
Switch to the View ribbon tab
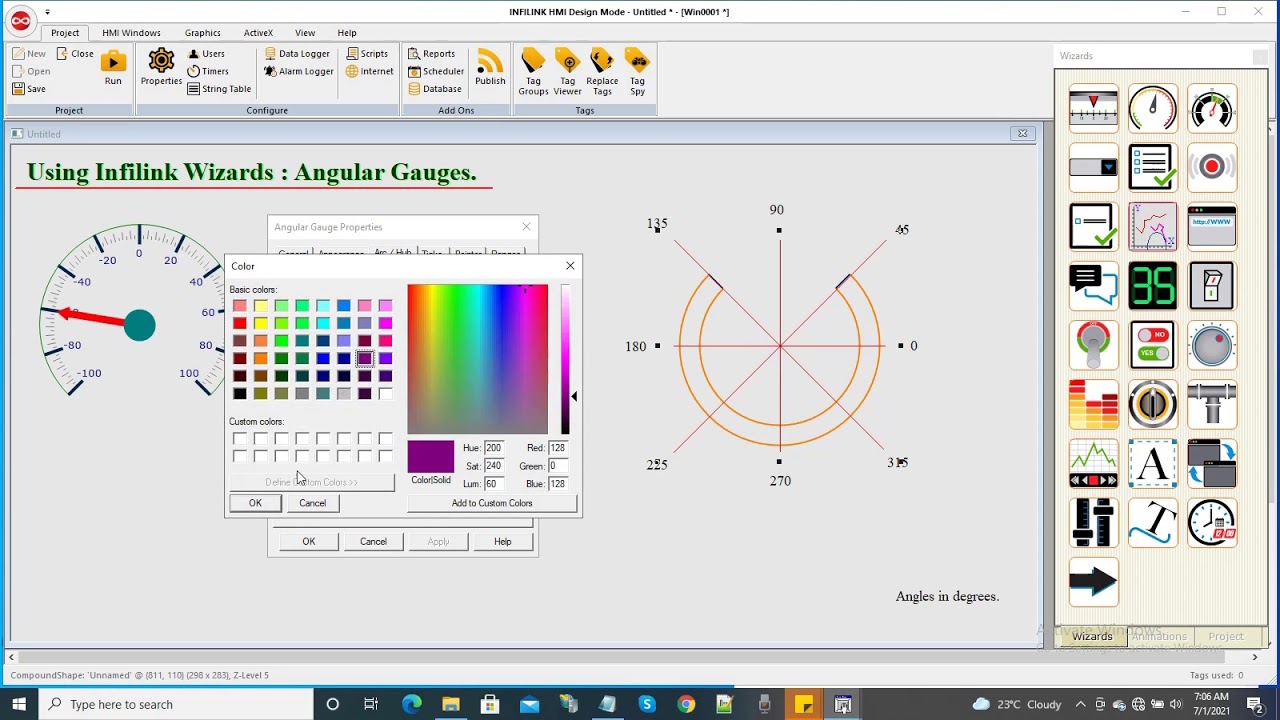click(305, 33)
